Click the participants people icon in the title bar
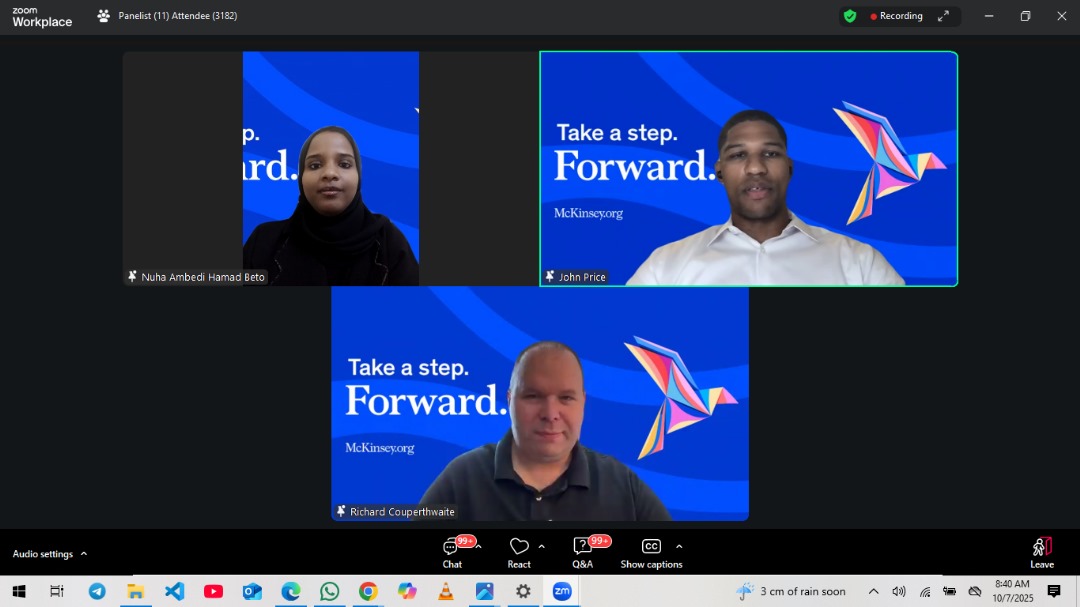Image resolution: width=1080 pixels, height=607 pixels. click(103, 16)
